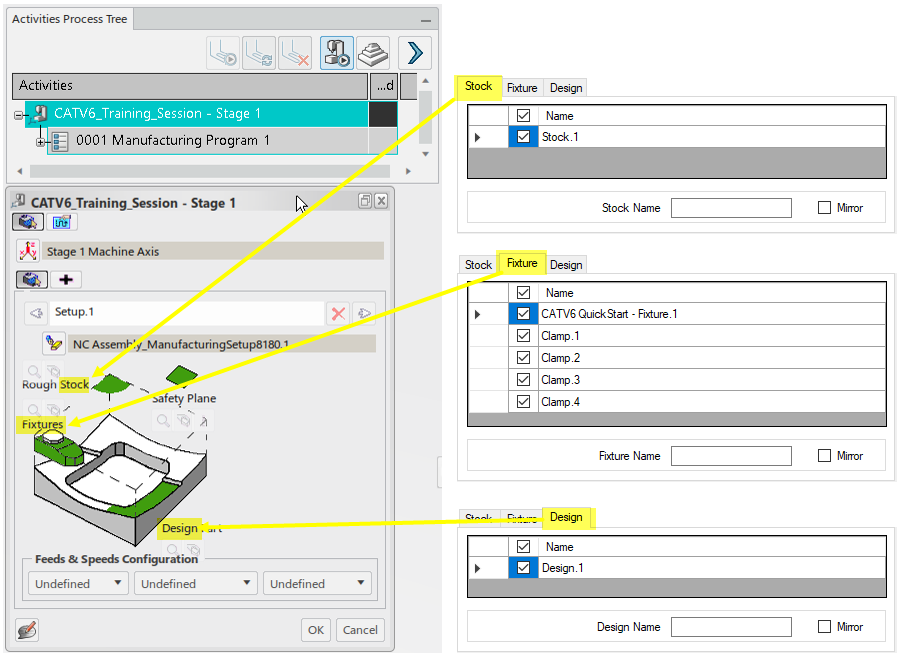
Task: Click into the Fixture Name field
Action: [x=731, y=456]
